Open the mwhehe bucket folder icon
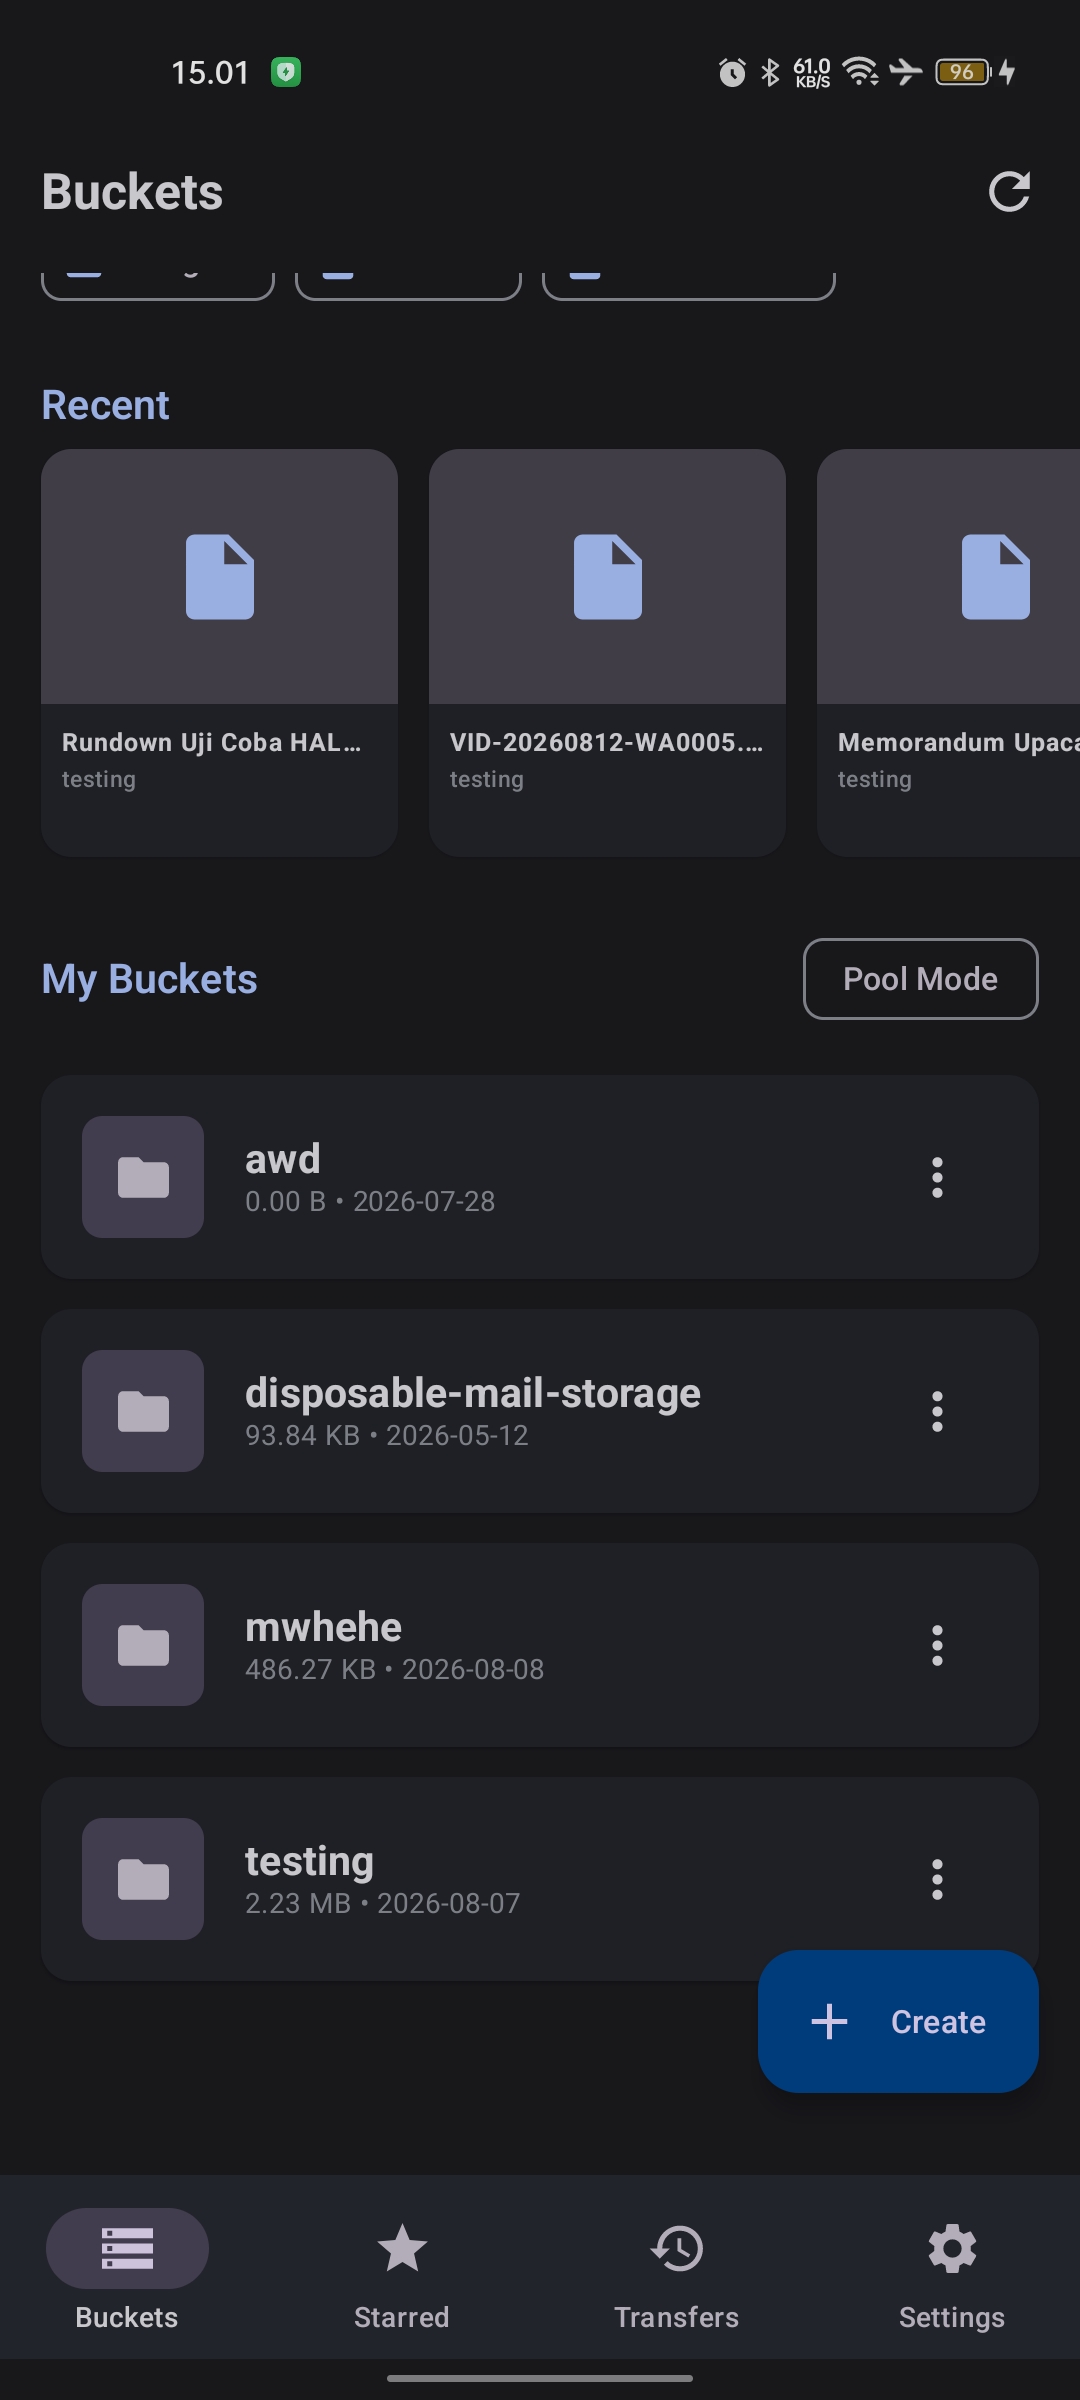1080x2400 pixels. (x=143, y=1645)
